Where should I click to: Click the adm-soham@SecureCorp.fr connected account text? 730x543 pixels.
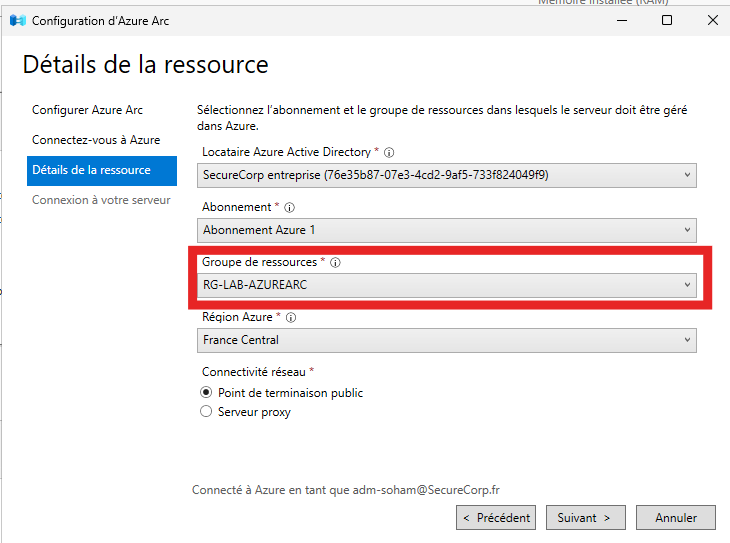426,490
